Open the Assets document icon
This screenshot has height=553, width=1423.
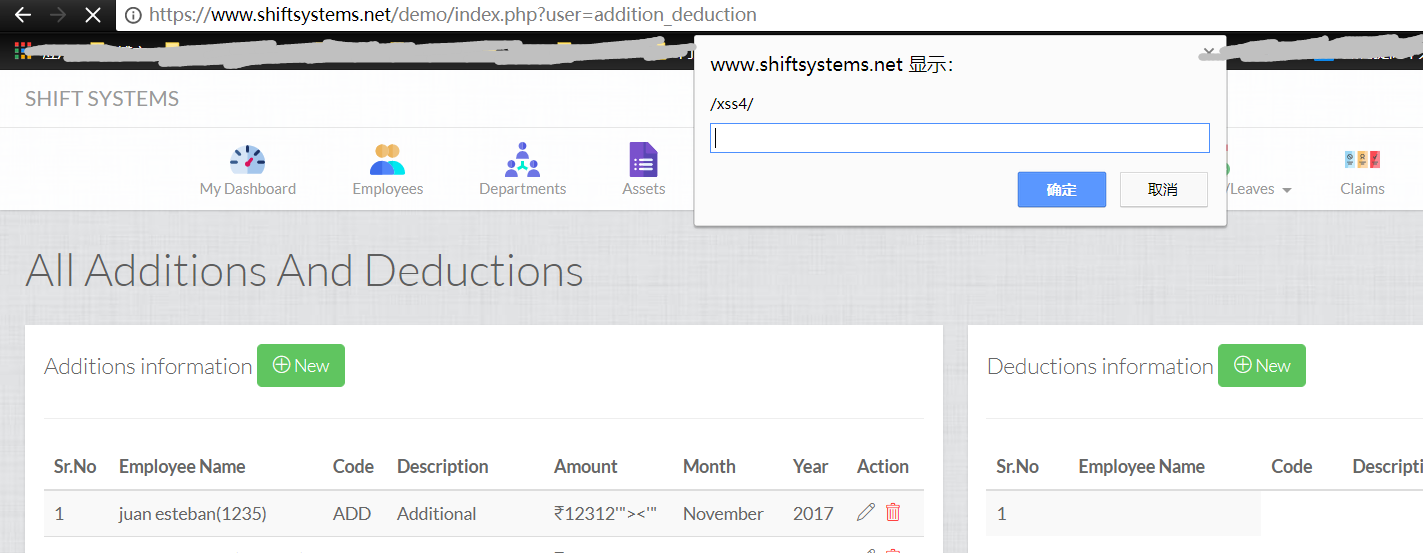coord(643,160)
